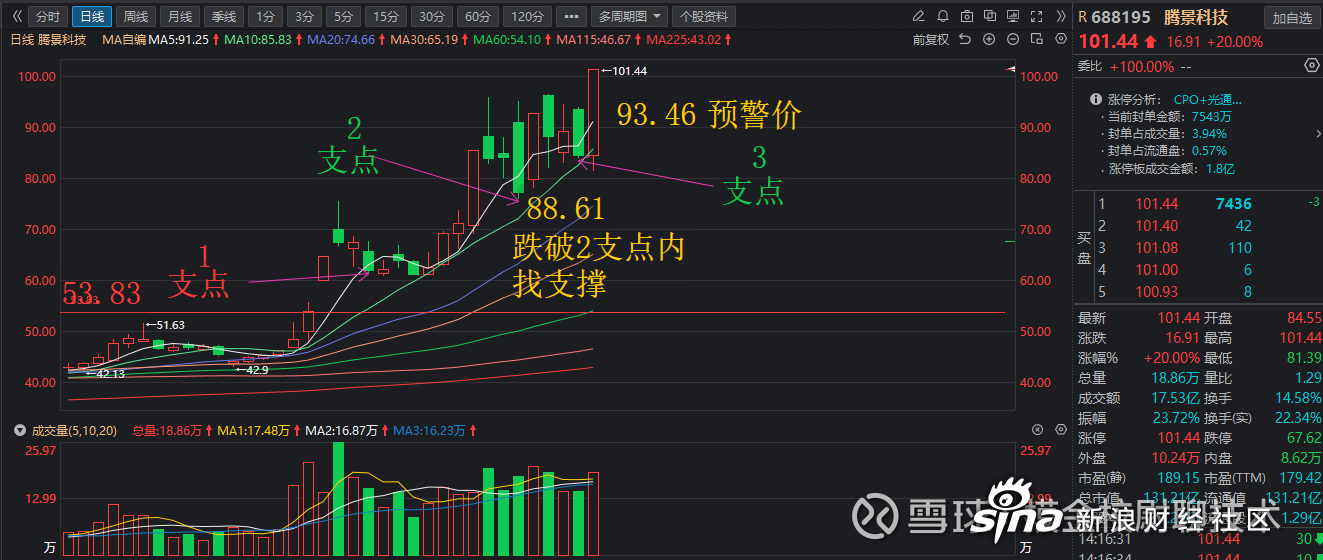Click the MA30:65.19 indicator value
The image size is (1323, 560).
423,39
